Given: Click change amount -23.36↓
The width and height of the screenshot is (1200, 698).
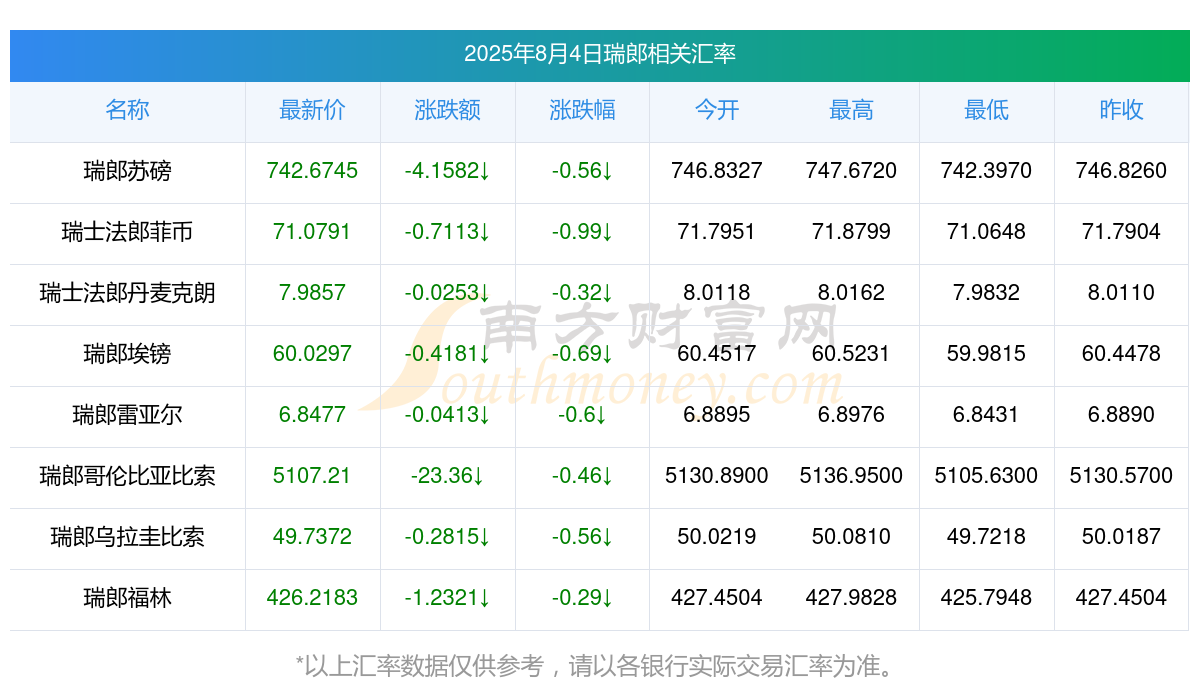Looking at the screenshot, I should coord(447,475).
